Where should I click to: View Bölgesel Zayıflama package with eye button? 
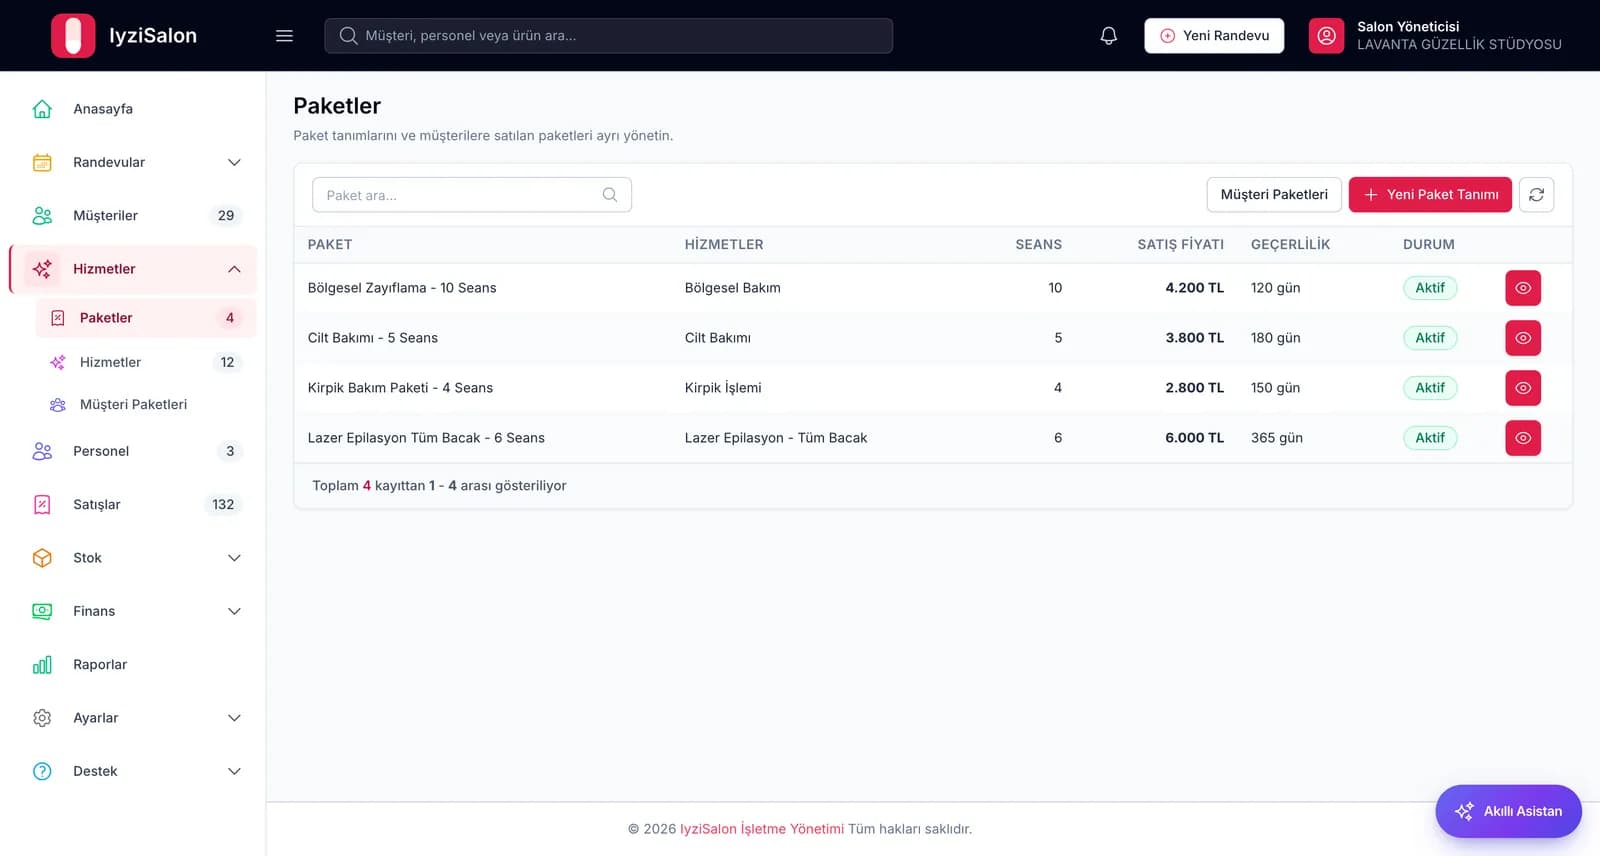coord(1523,288)
